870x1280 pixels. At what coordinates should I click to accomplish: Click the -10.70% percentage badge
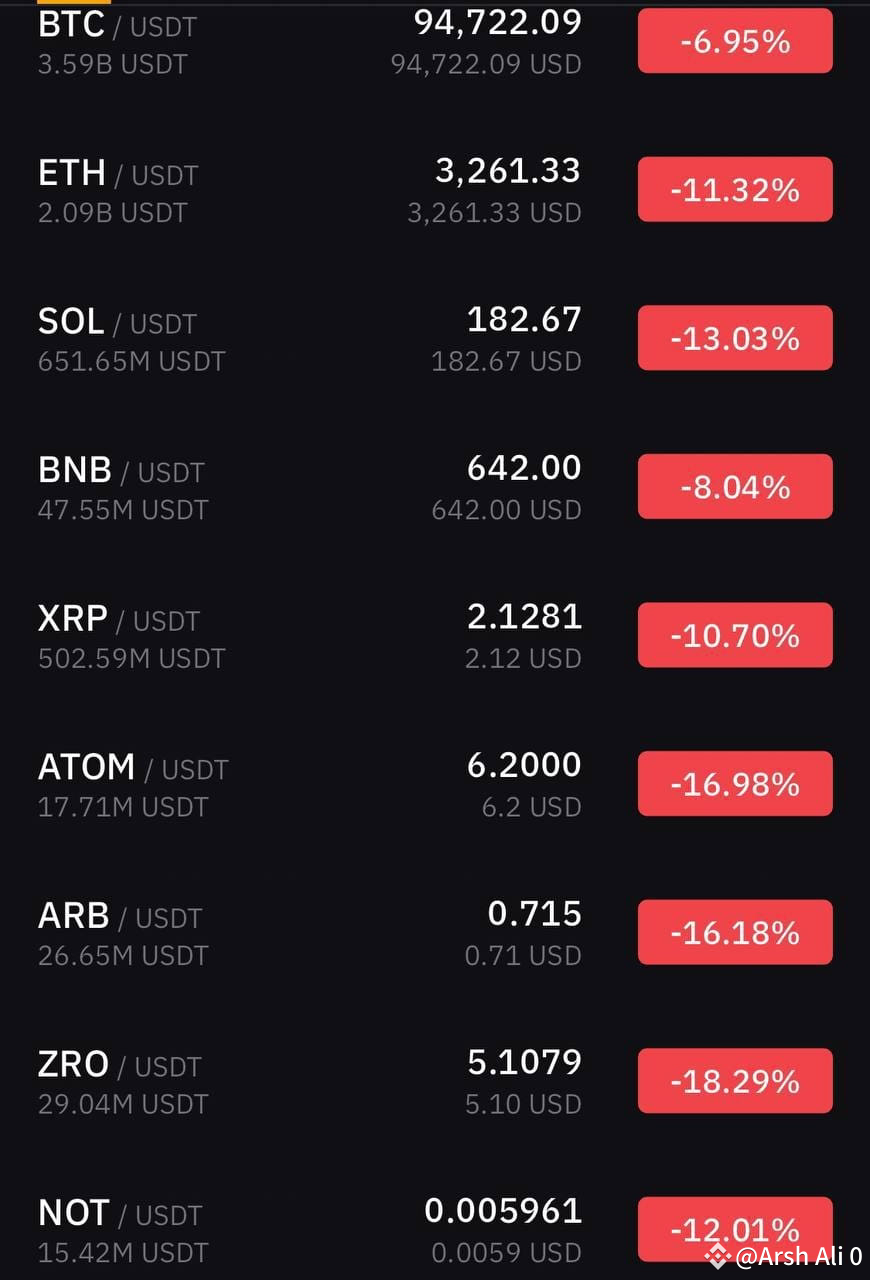[735, 635]
